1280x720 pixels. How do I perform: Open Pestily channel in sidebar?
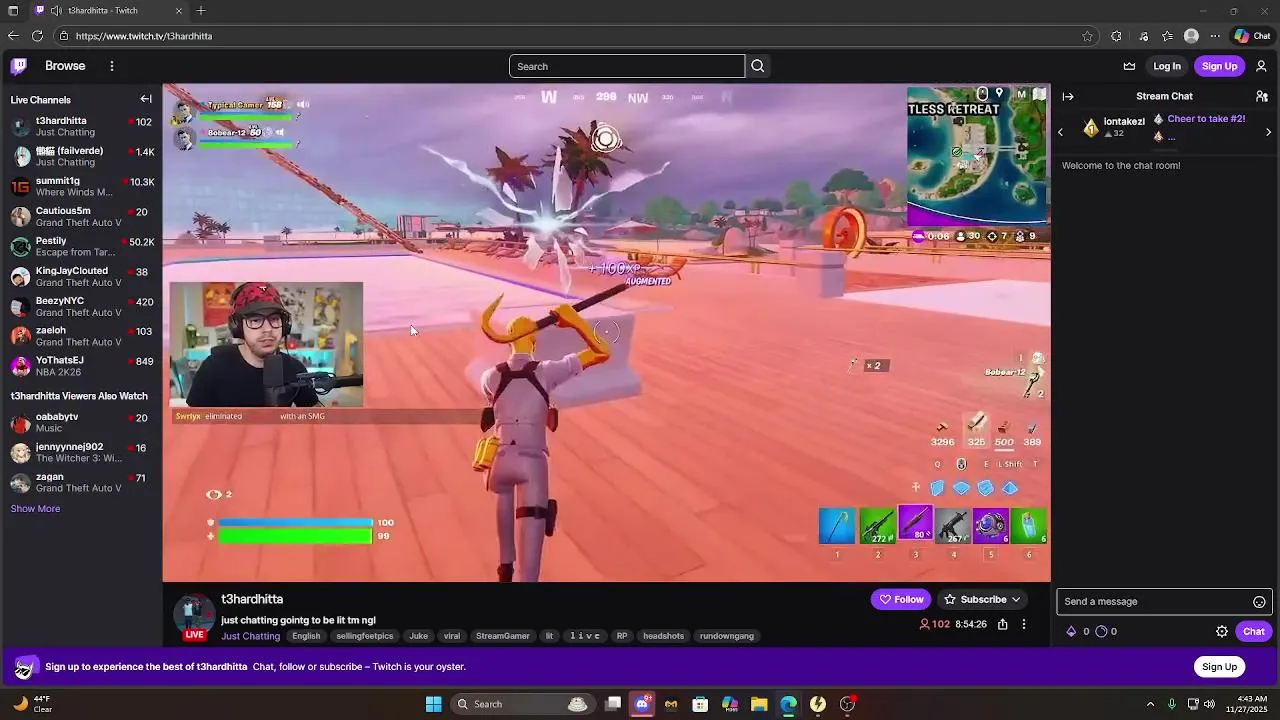point(81,246)
